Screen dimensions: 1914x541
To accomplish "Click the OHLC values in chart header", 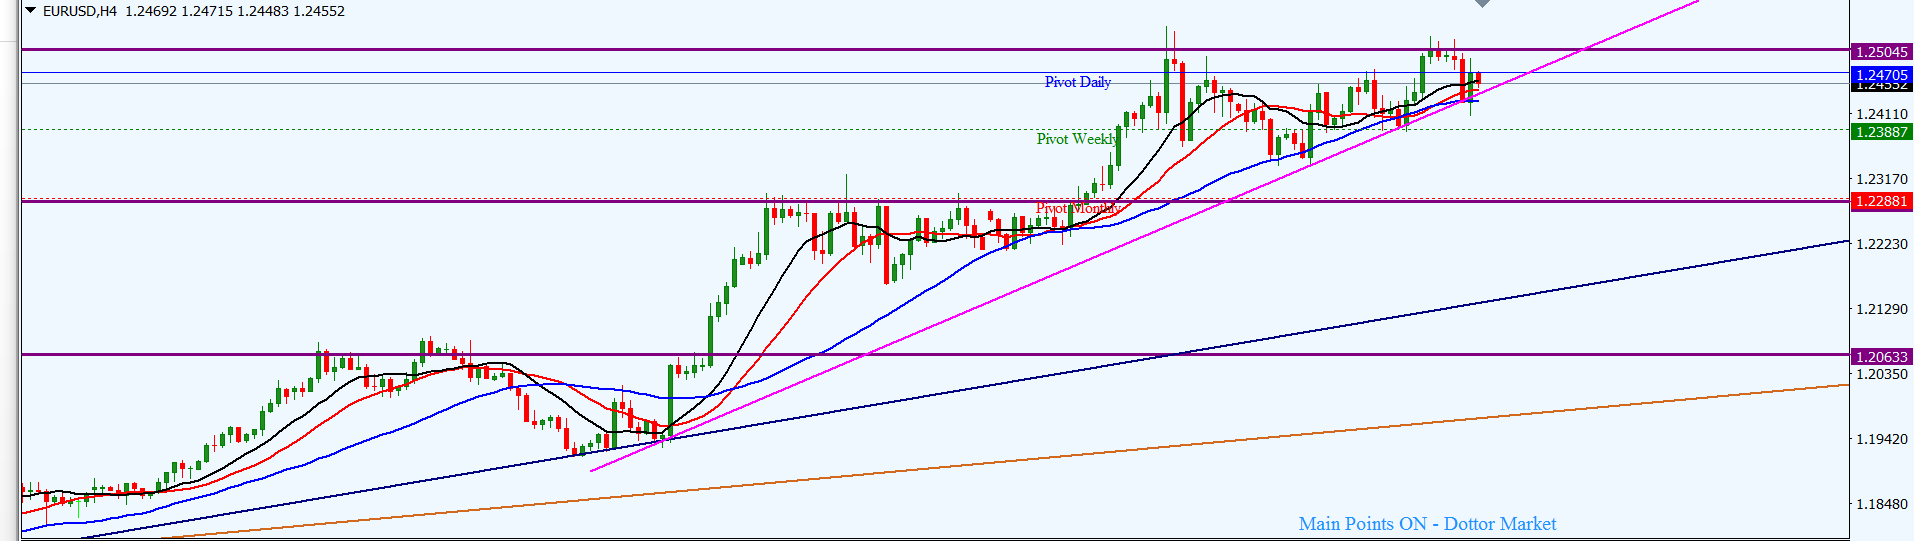I will click(x=235, y=11).
